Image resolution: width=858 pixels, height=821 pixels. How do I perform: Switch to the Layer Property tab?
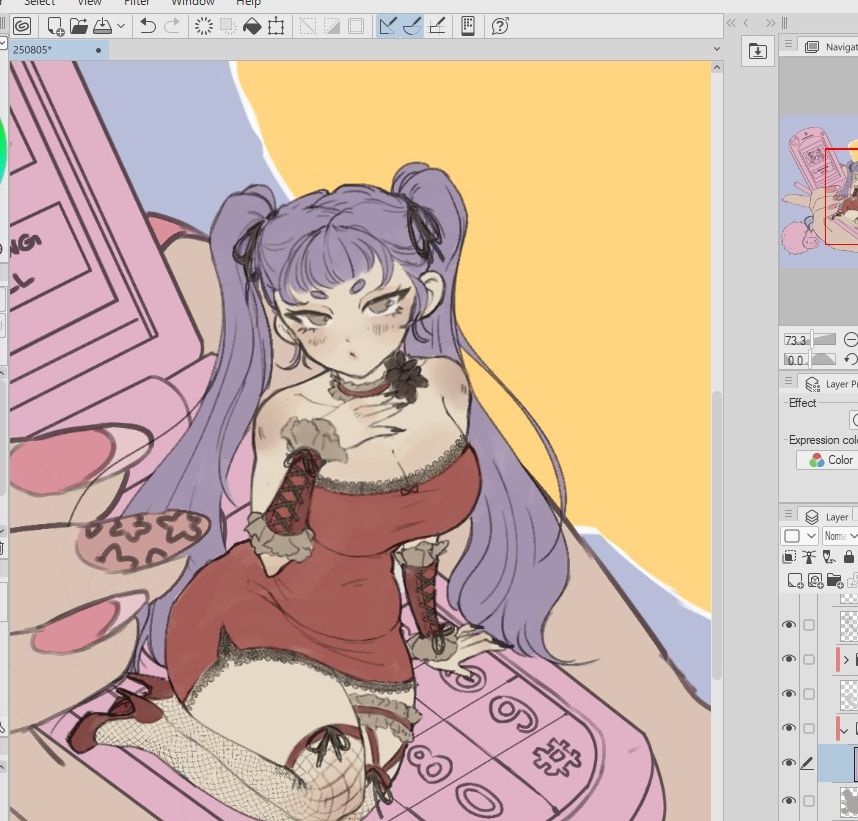tap(828, 384)
